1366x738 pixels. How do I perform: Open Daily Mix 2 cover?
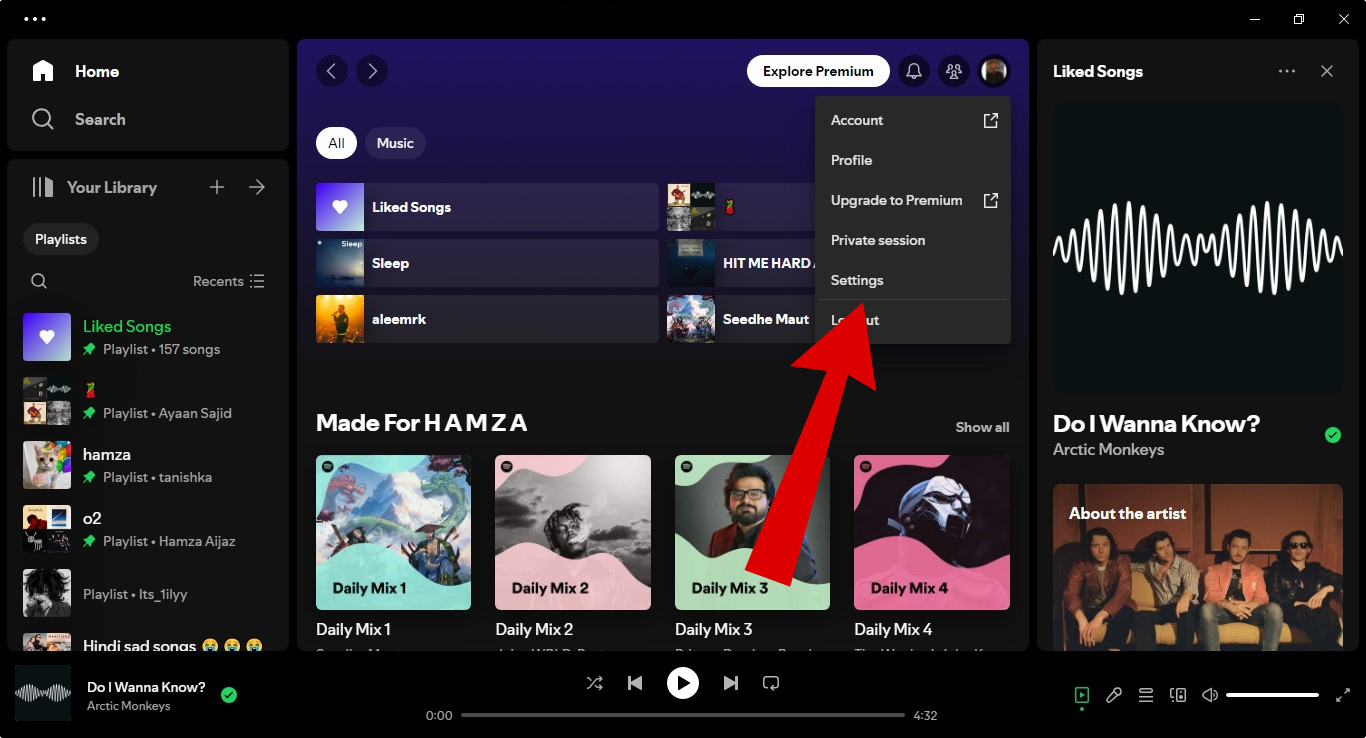click(x=573, y=533)
